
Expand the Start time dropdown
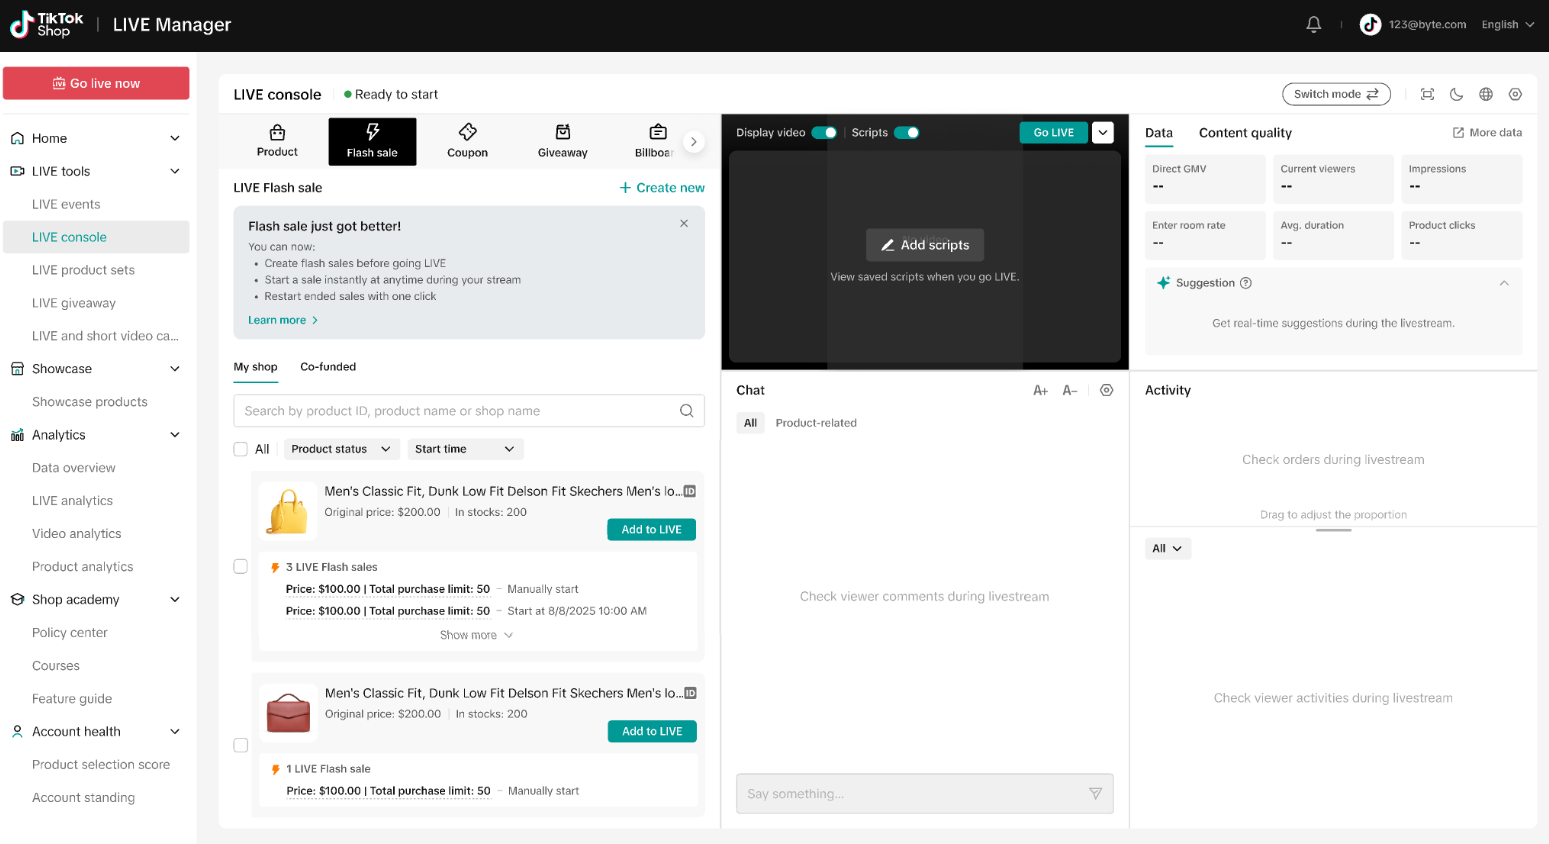coord(465,450)
